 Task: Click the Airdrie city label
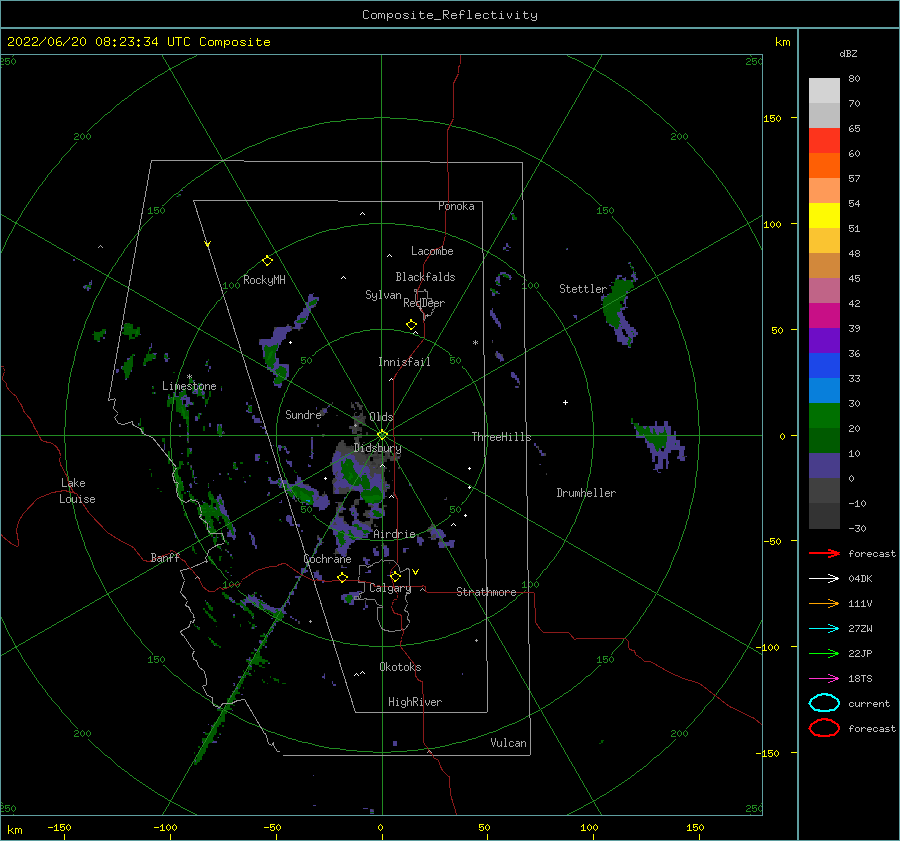pos(394,534)
